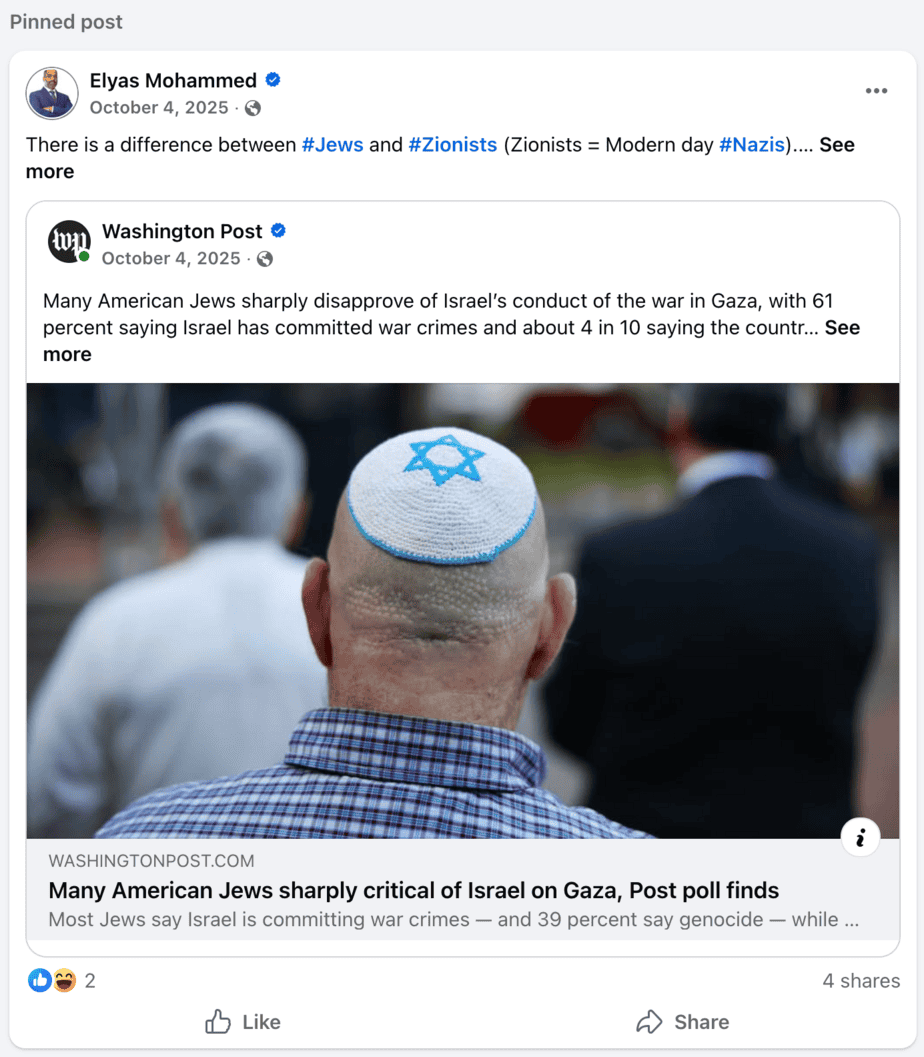This screenshot has width=924, height=1057.
Task: Open the #Jews hashtag
Action: coord(332,145)
